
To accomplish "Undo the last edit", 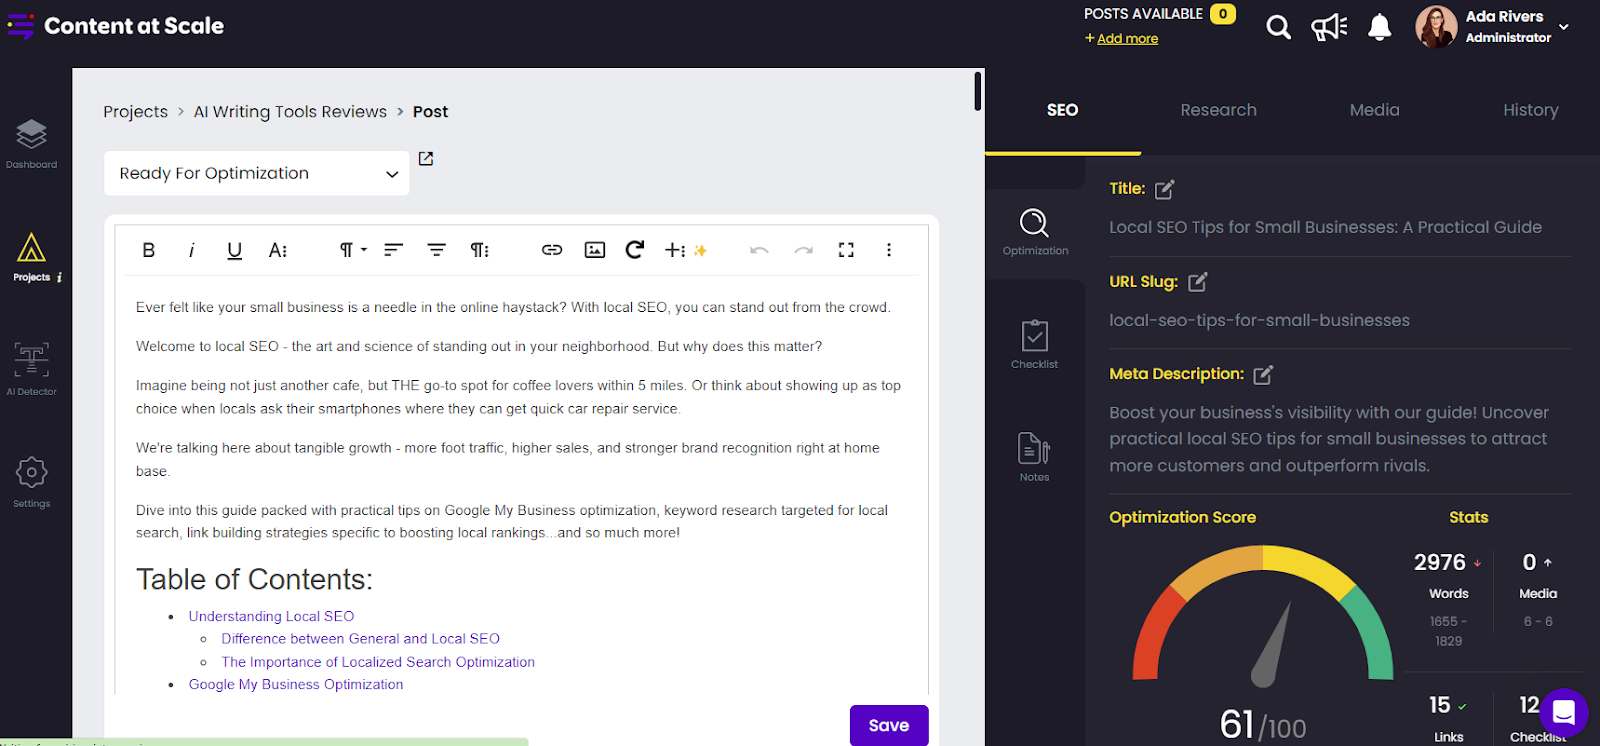I will pos(760,250).
